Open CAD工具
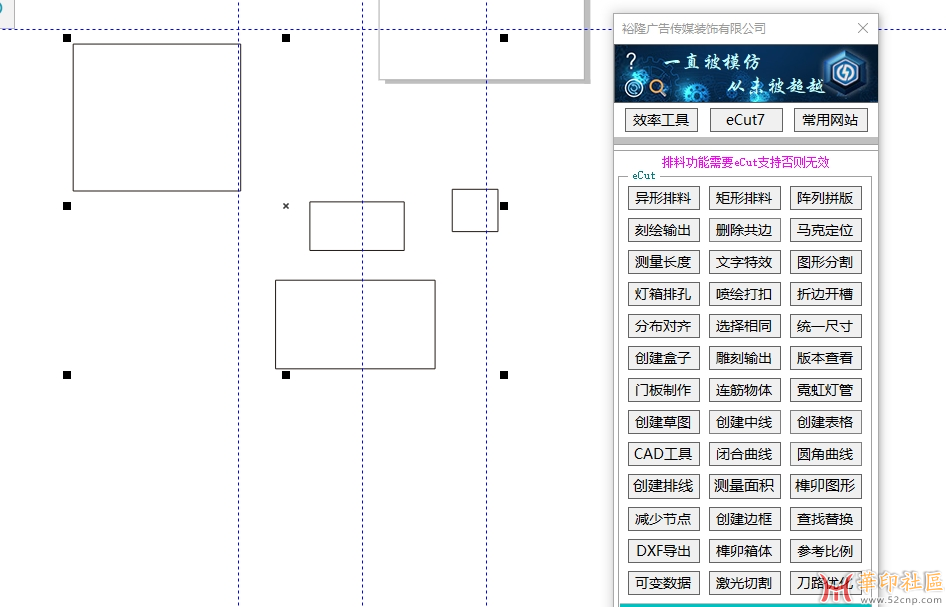 tap(663, 454)
